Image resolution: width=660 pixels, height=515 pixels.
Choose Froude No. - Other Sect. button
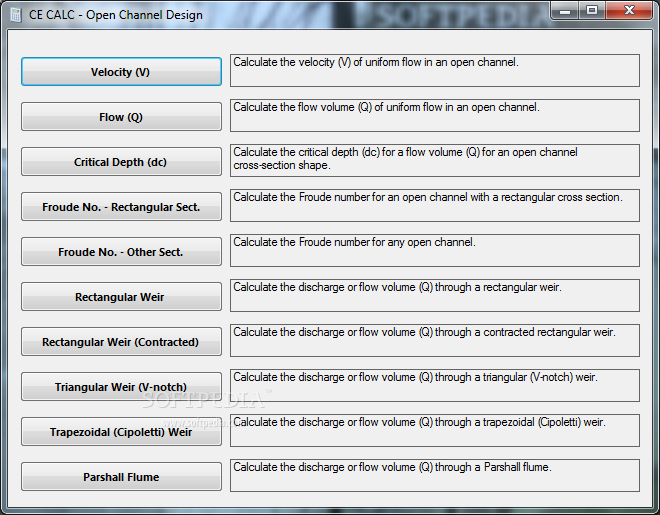[x=121, y=252]
